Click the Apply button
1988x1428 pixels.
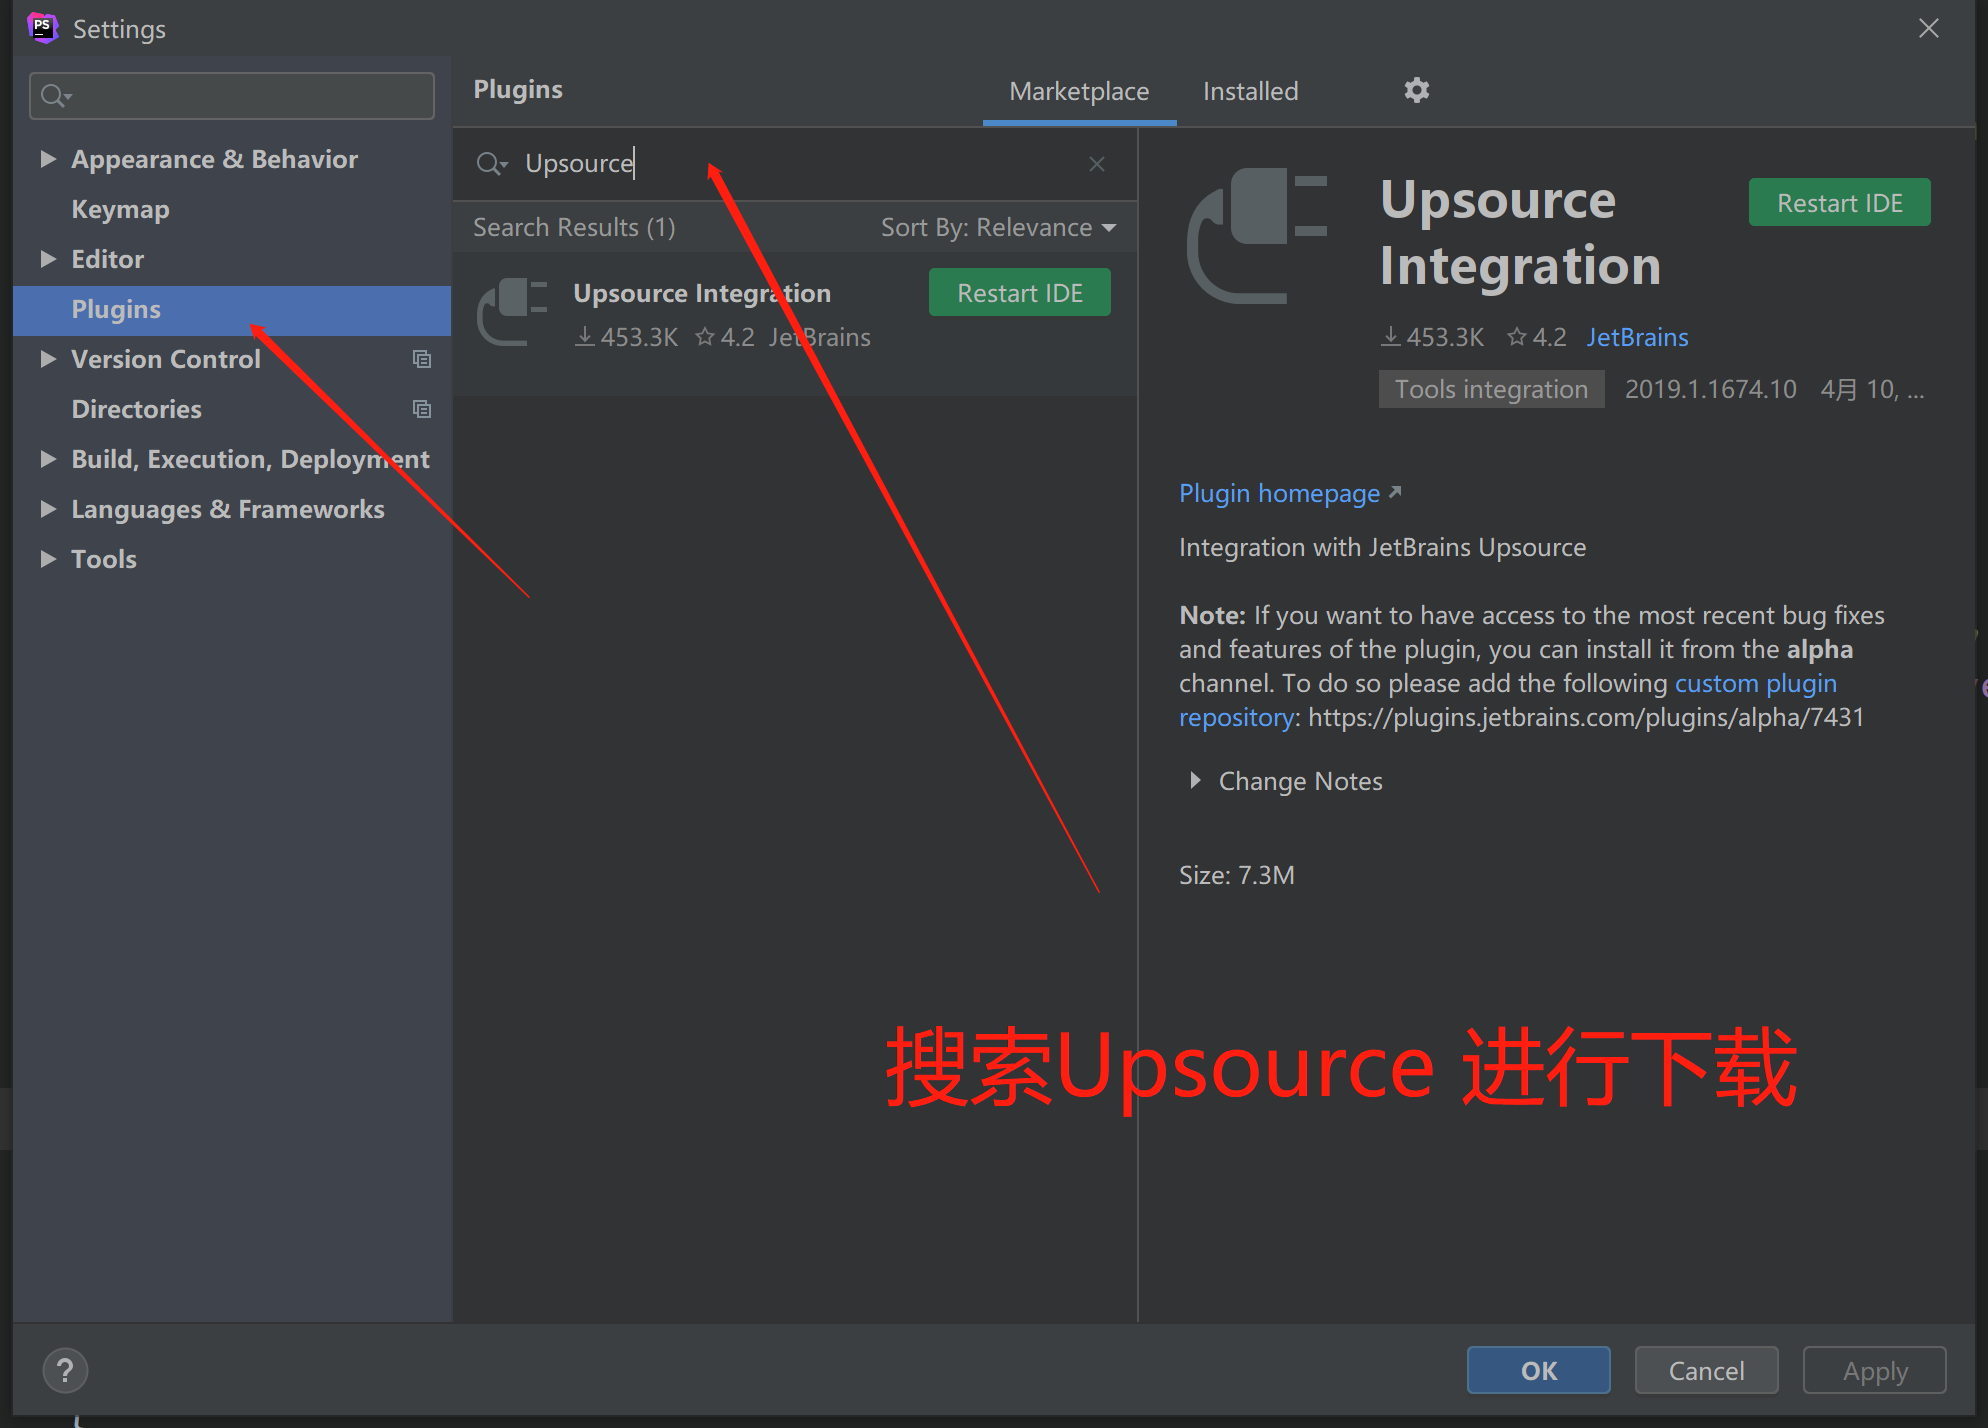(x=1874, y=1370)
